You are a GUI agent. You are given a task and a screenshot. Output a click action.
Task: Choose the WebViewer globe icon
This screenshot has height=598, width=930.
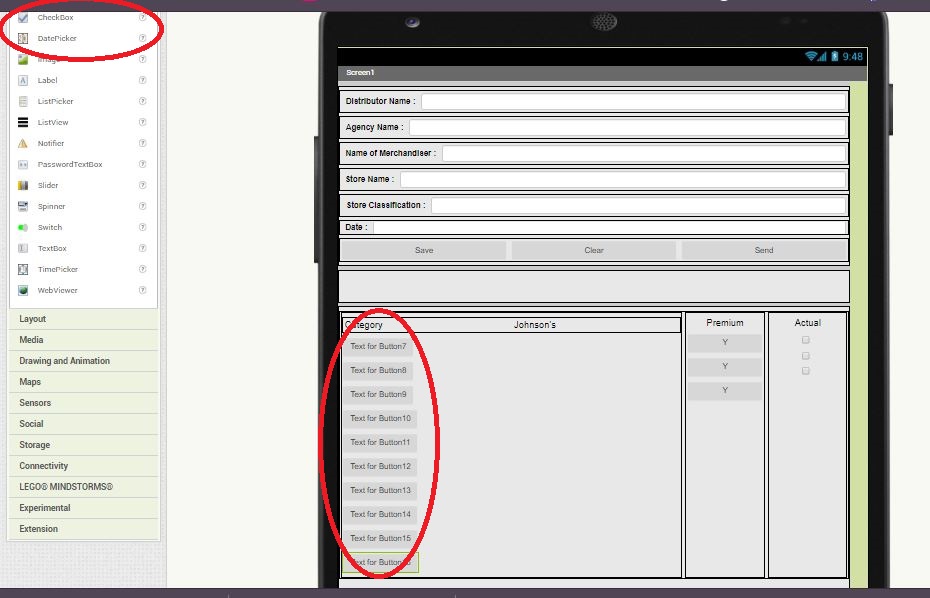pos(23,290)
